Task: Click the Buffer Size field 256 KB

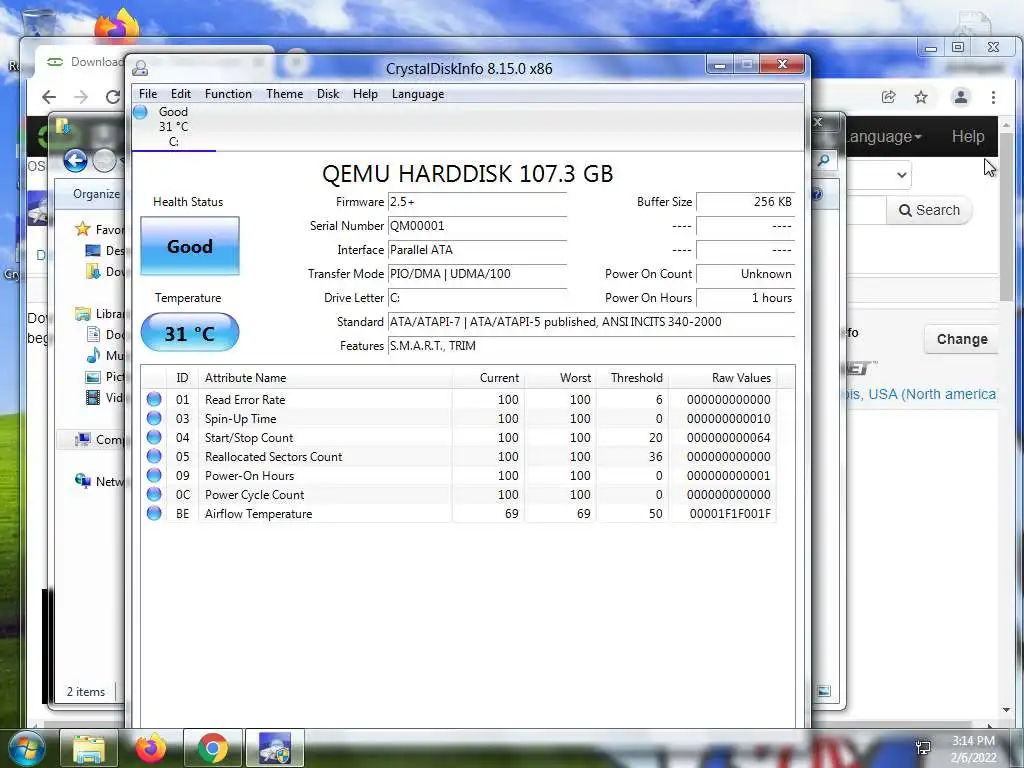Action: (x=746, y=202)
